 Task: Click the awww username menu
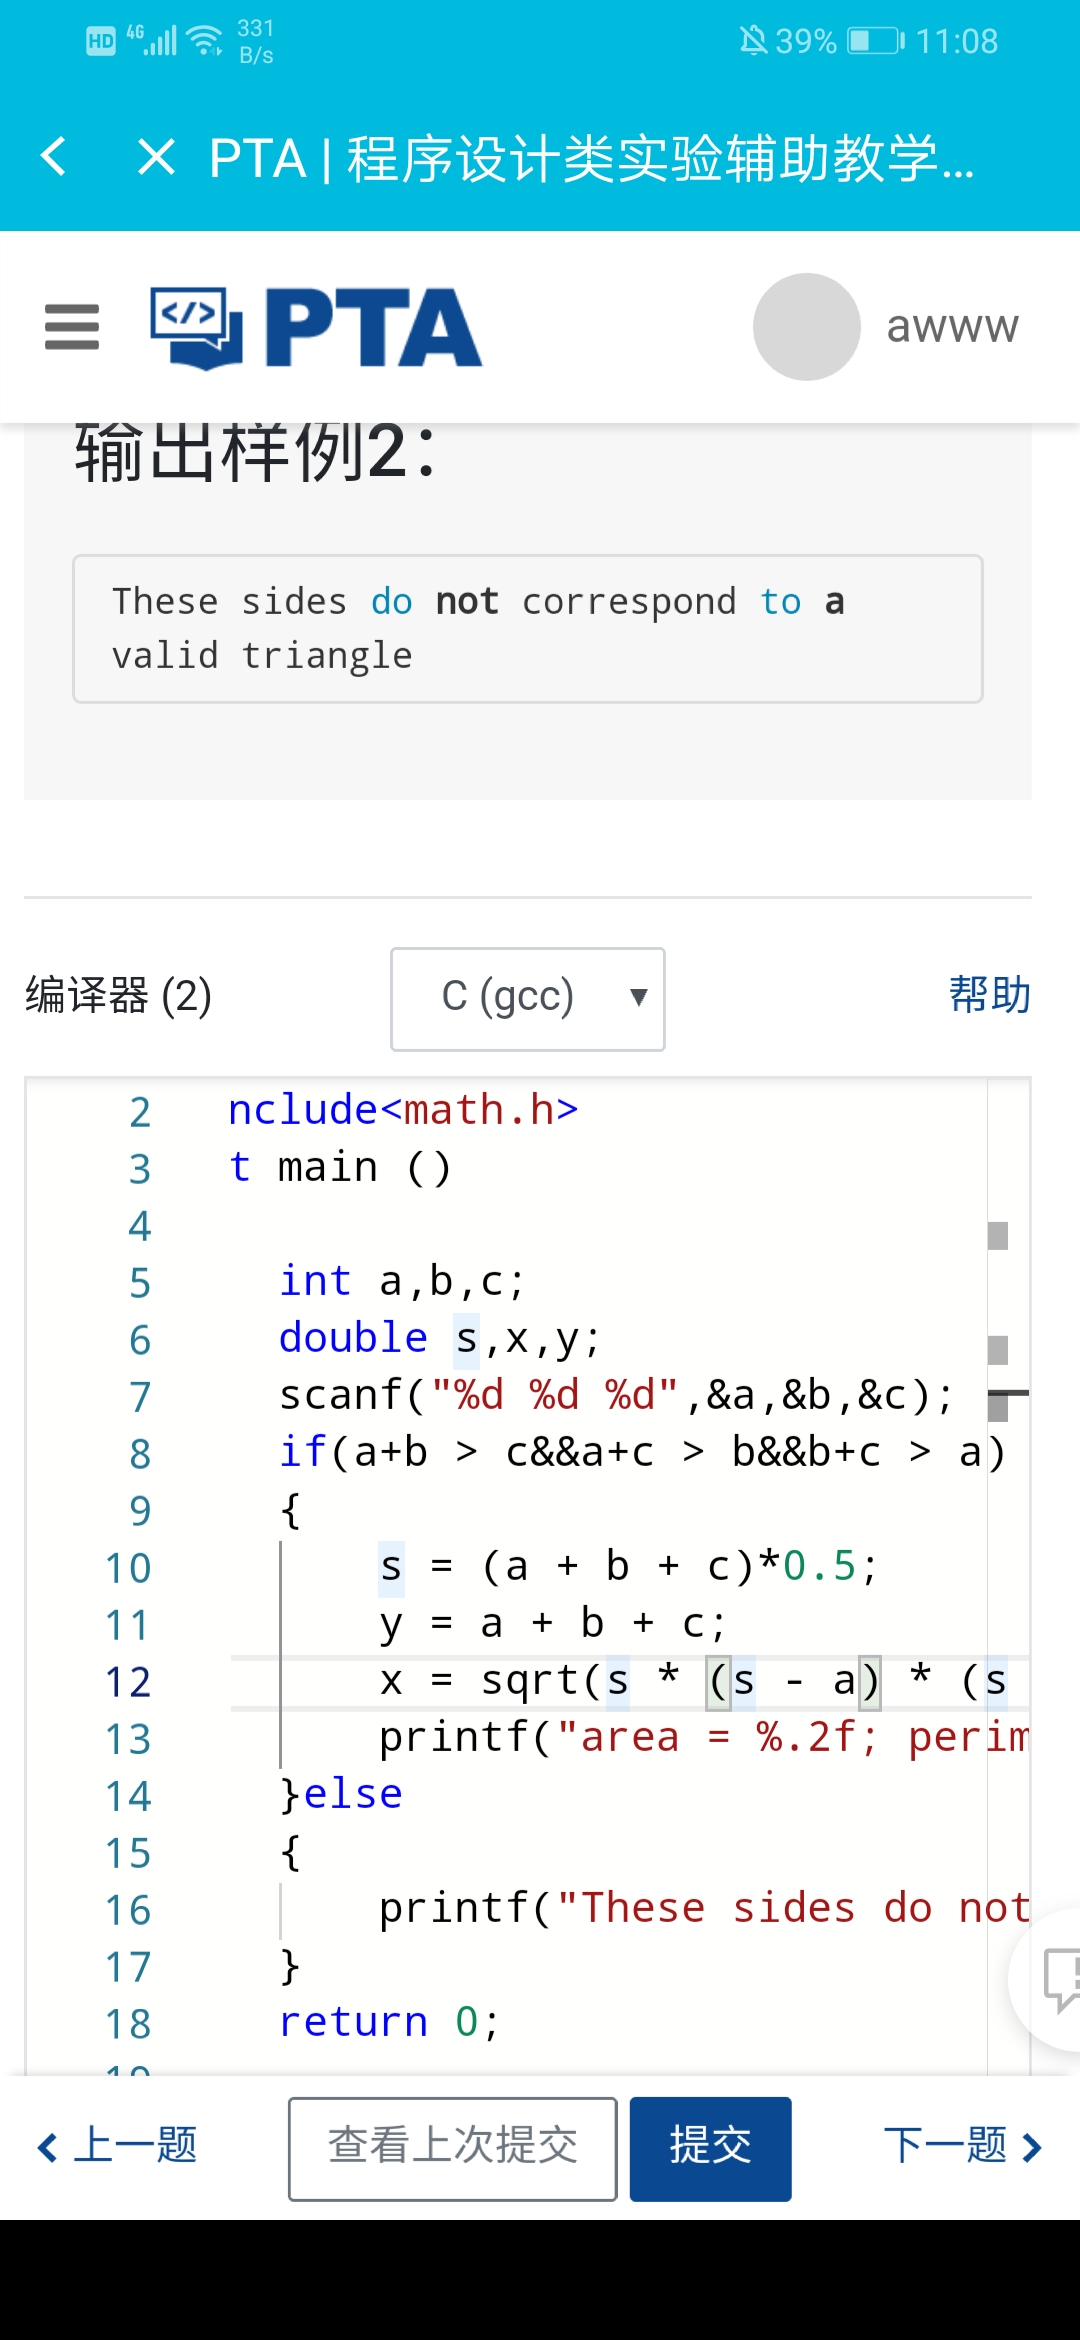952,327
